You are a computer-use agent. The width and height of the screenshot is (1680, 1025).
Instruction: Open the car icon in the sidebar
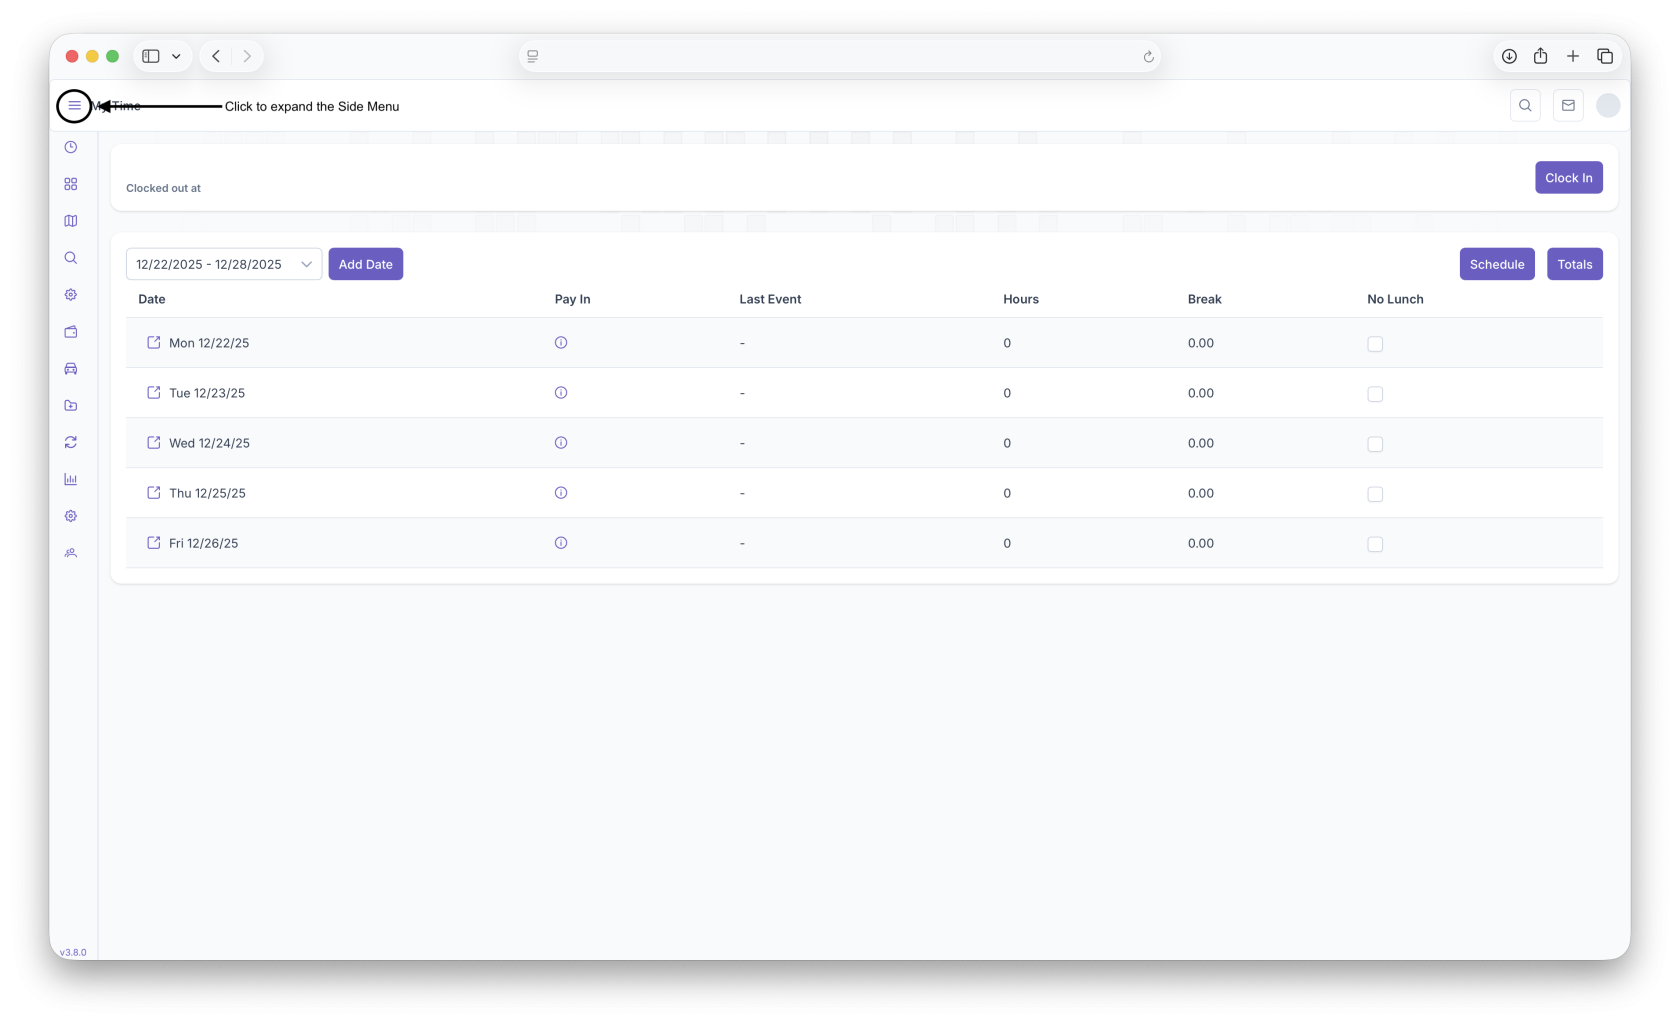(x=71, y=369)
